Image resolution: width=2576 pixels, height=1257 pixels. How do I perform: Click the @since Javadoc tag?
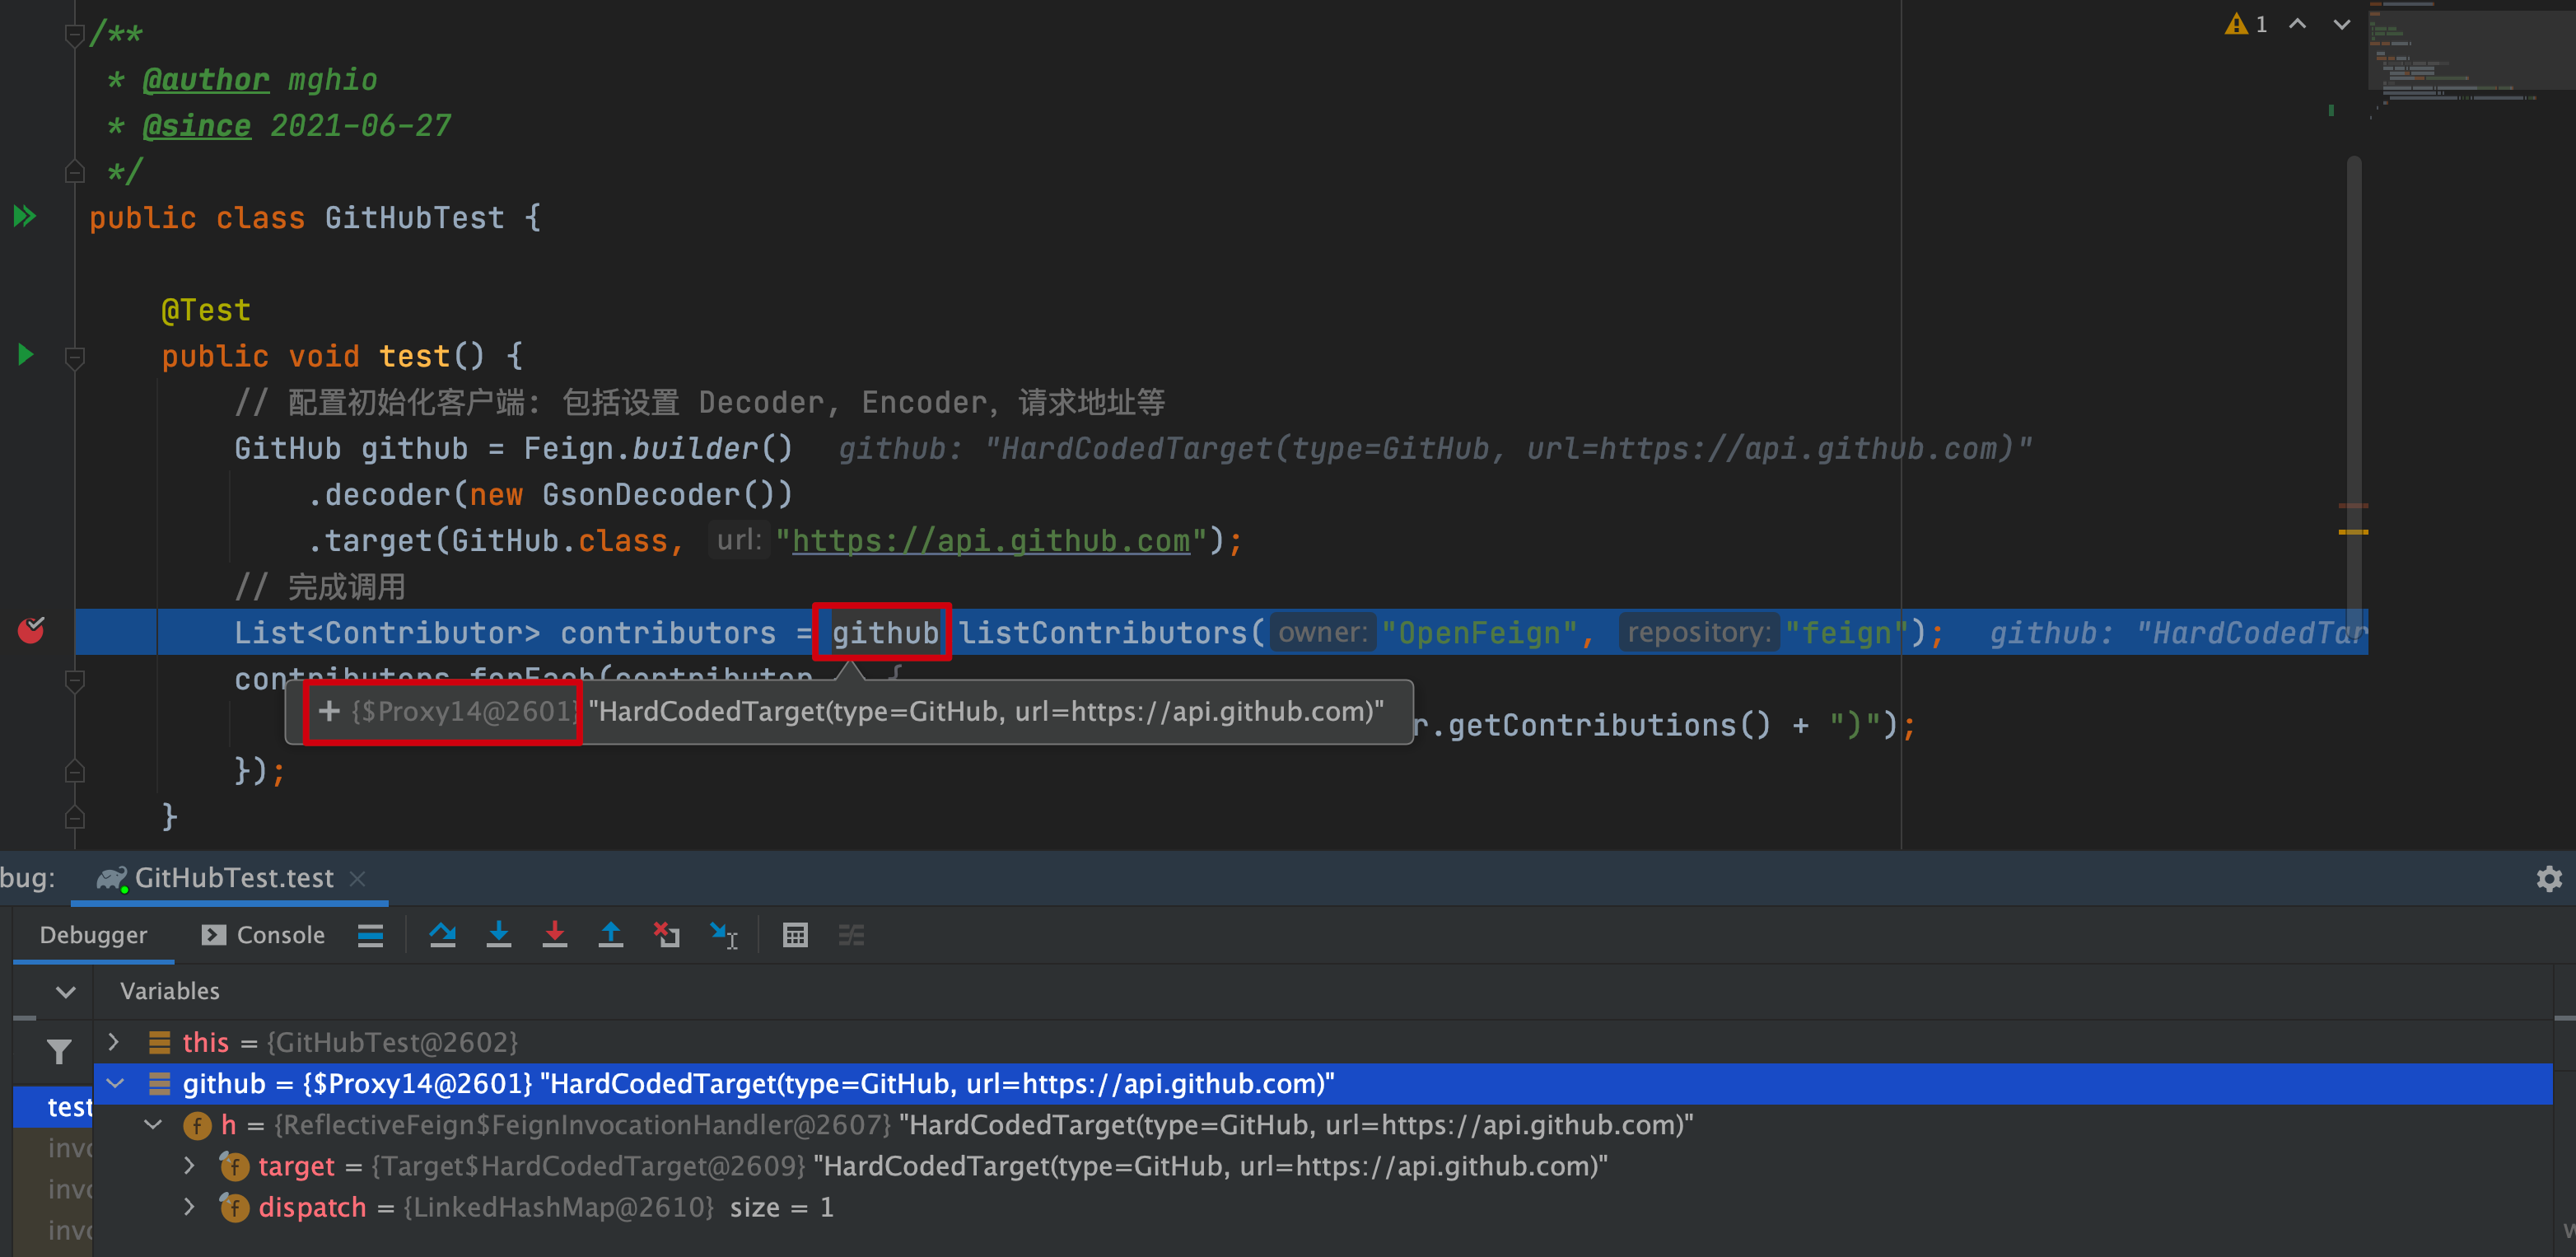[x=196, y=126]
